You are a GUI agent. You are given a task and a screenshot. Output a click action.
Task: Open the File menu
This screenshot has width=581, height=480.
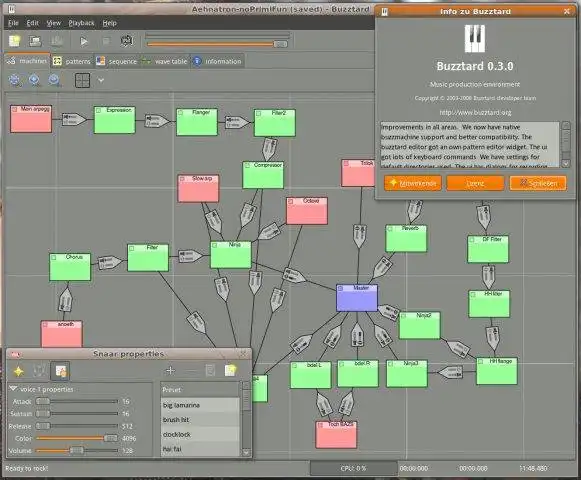[x=13, y=23]
